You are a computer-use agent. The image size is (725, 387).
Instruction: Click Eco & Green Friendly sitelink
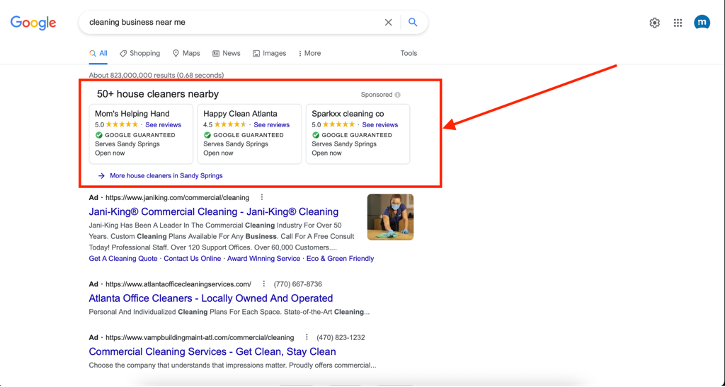[x=340, y=258]
